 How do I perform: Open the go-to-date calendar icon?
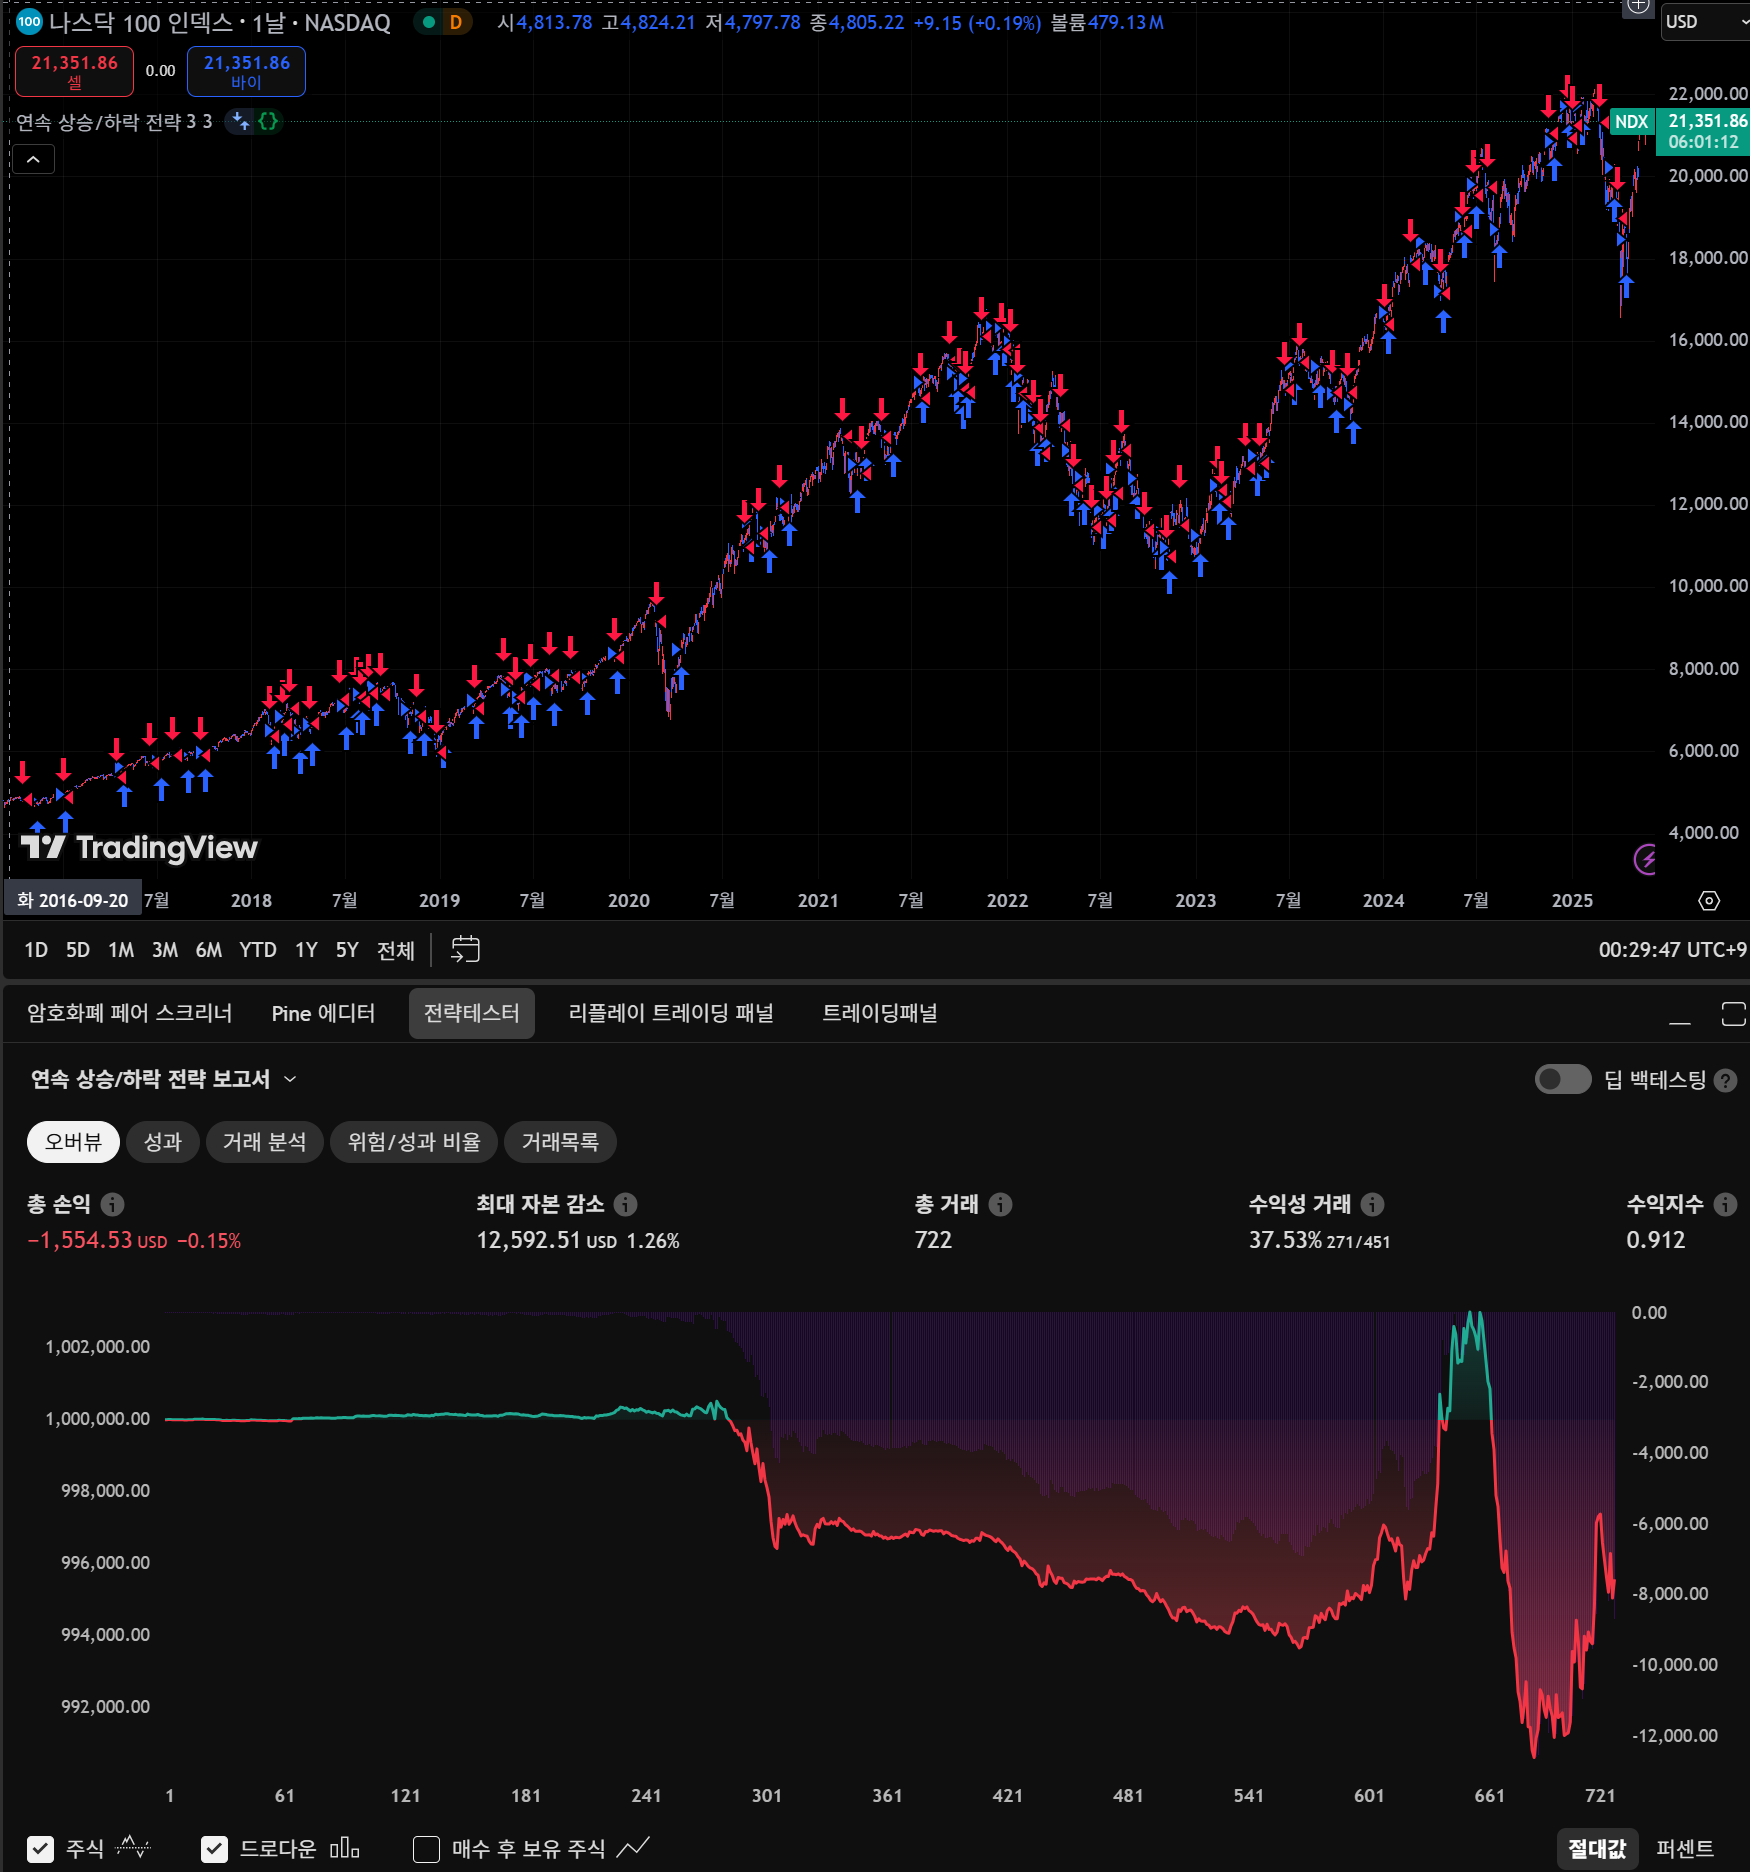tap(465, 950)
